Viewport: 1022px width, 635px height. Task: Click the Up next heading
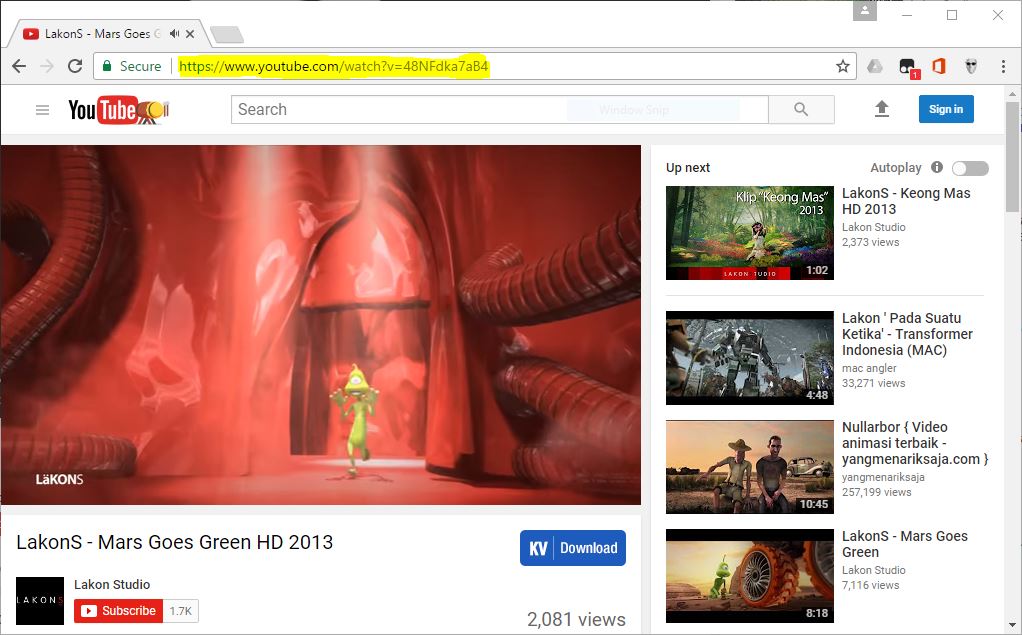pos(688,168)
